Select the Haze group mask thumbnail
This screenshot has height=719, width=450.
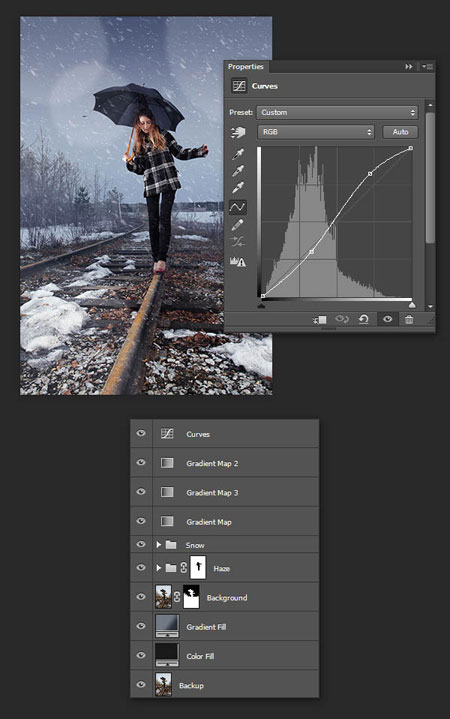click(198, 568)
